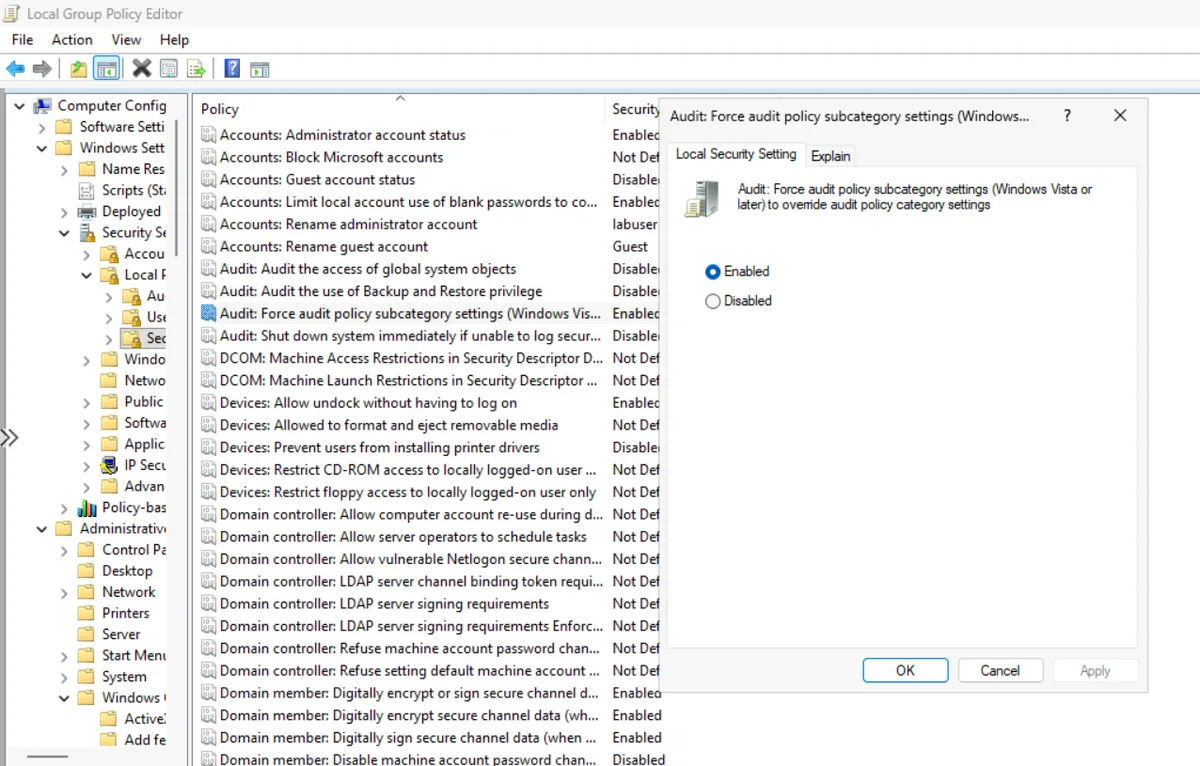The width and height of the screenshot is (1200, 766).
Task: Click the Apply button
Action: tap(1095, 670)
